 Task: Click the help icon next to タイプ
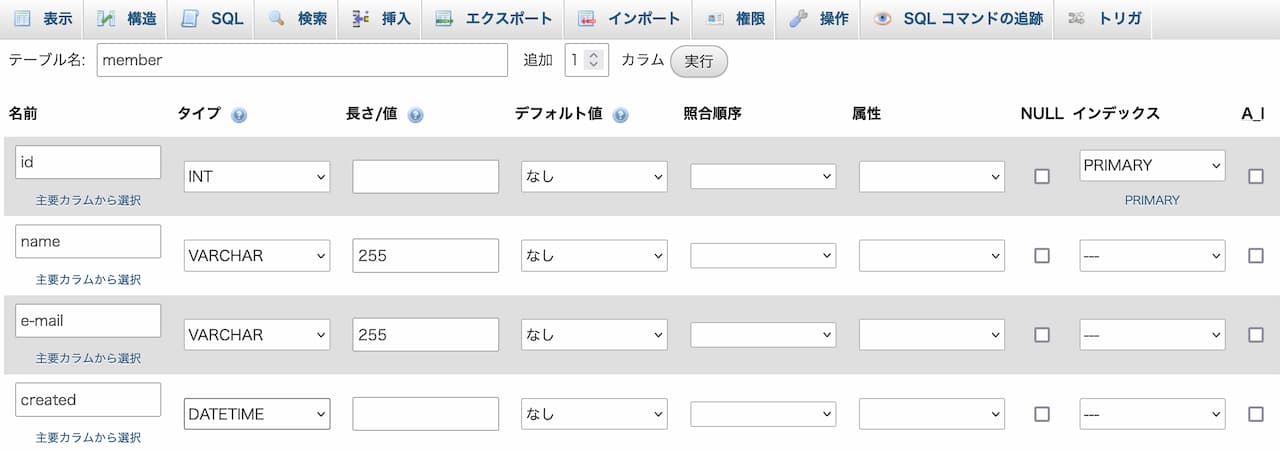point(239,115)
